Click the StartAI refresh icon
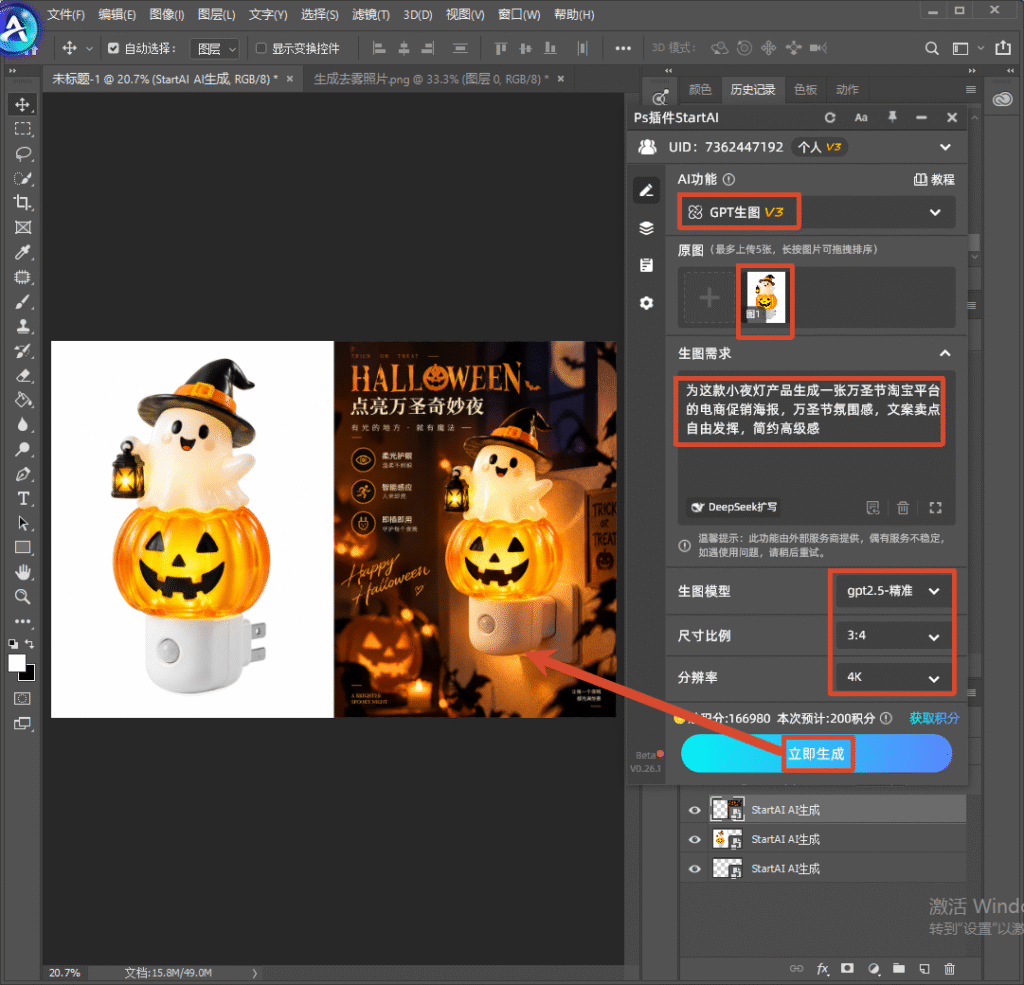This screenshot has width=1024, height=985. (830, 118)
